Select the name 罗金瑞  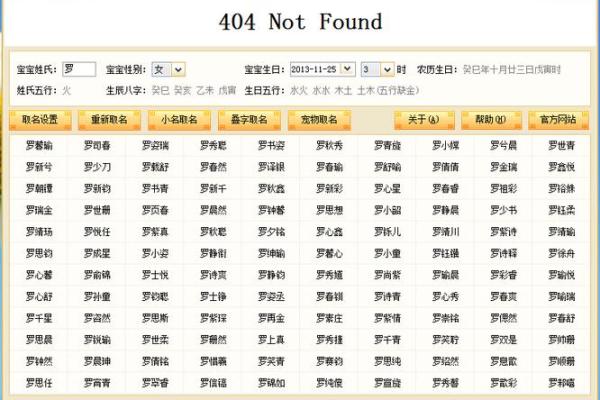(x=504, y=167)
